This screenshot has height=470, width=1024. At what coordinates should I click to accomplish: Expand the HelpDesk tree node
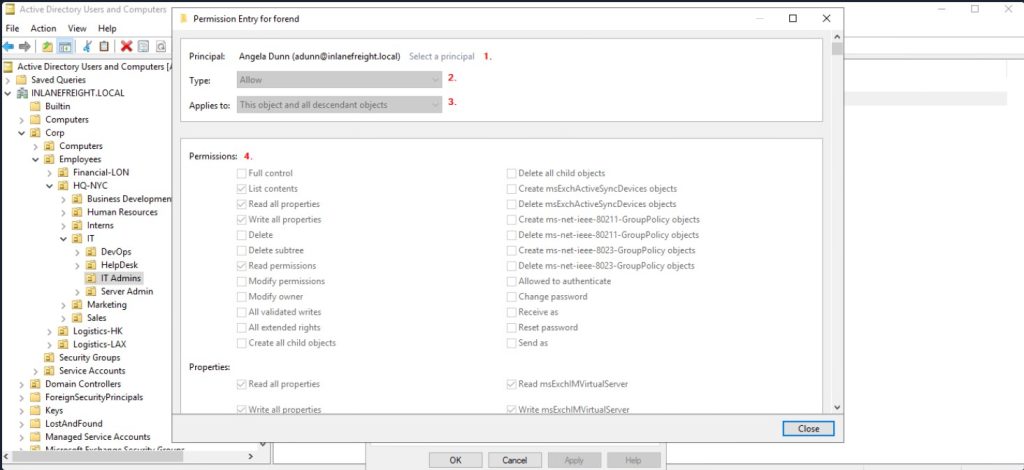77,265
